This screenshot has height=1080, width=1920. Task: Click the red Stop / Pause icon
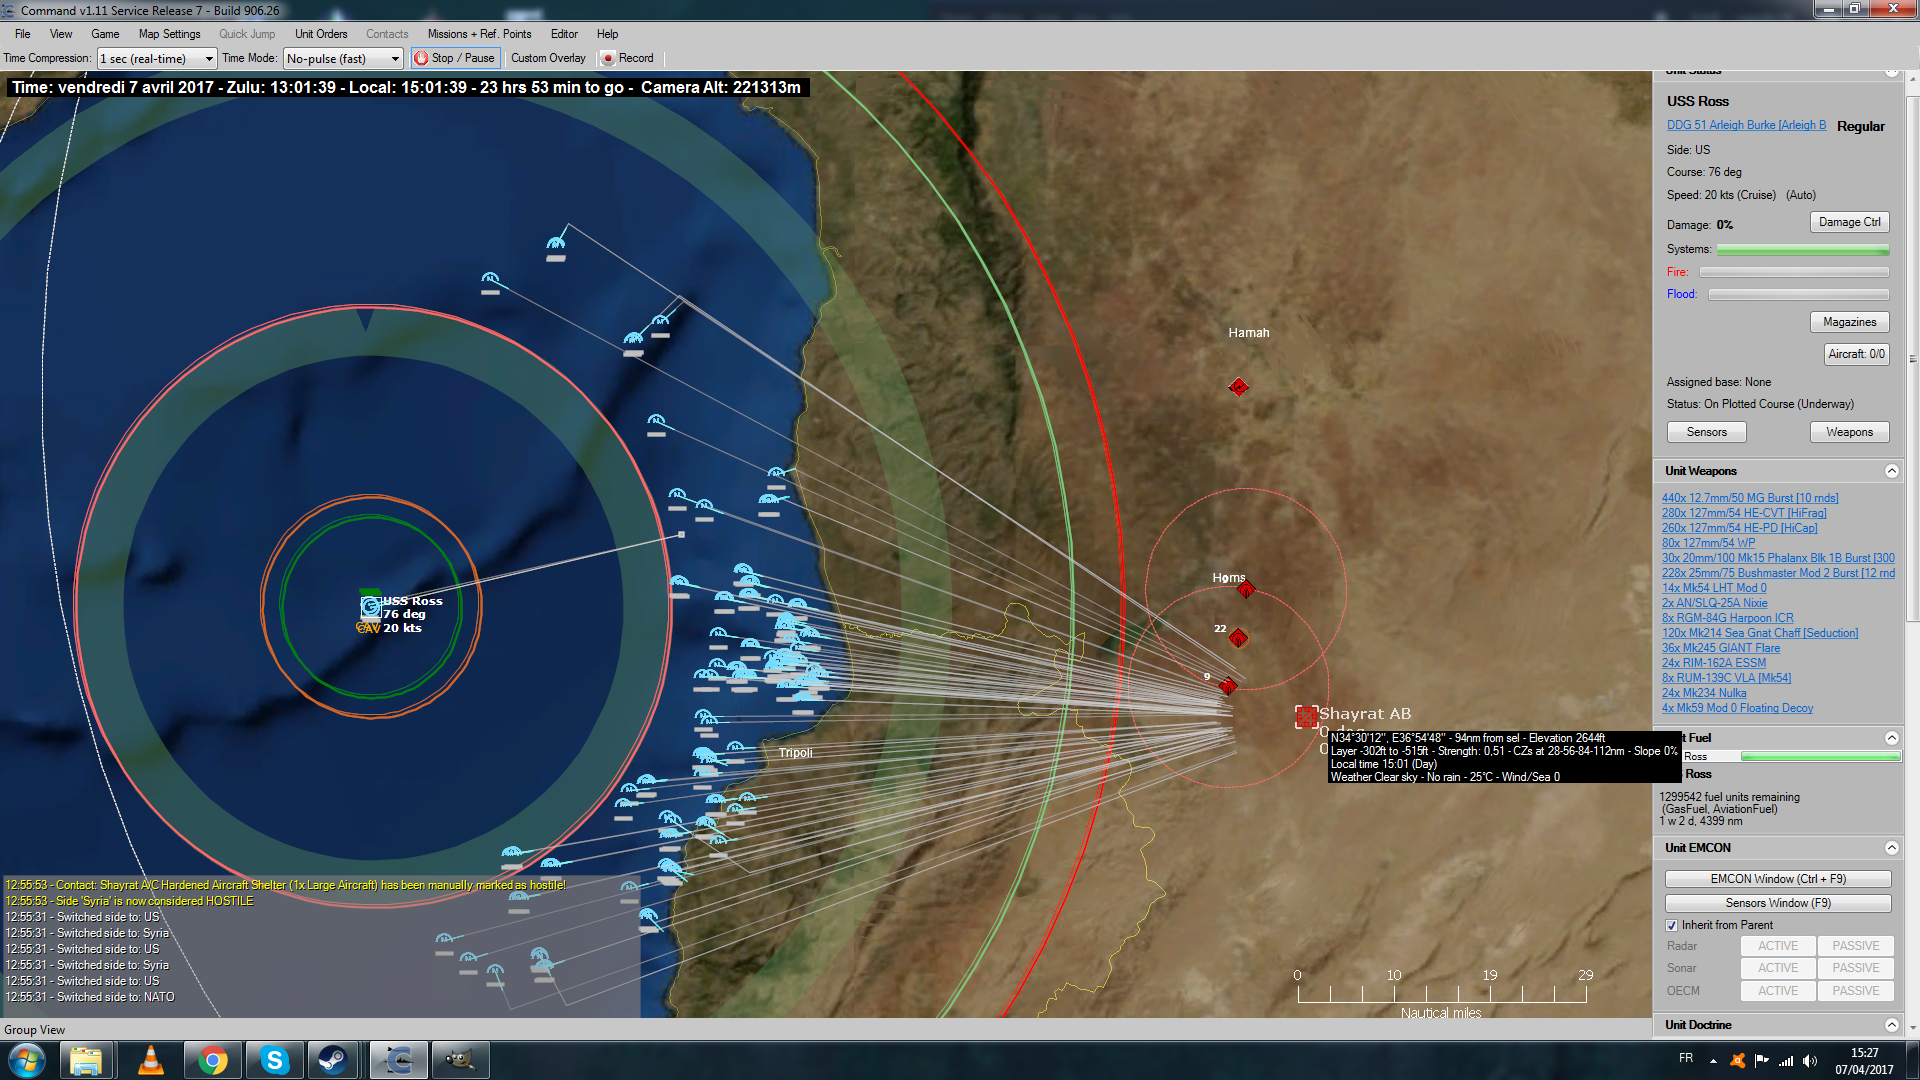[421, 59]
